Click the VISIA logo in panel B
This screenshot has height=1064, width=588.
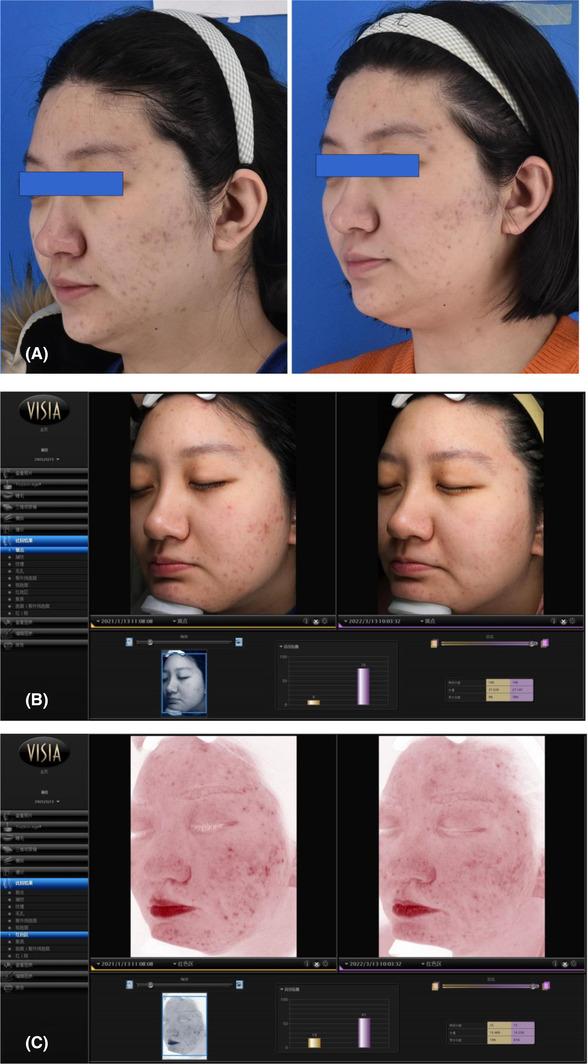44,410
